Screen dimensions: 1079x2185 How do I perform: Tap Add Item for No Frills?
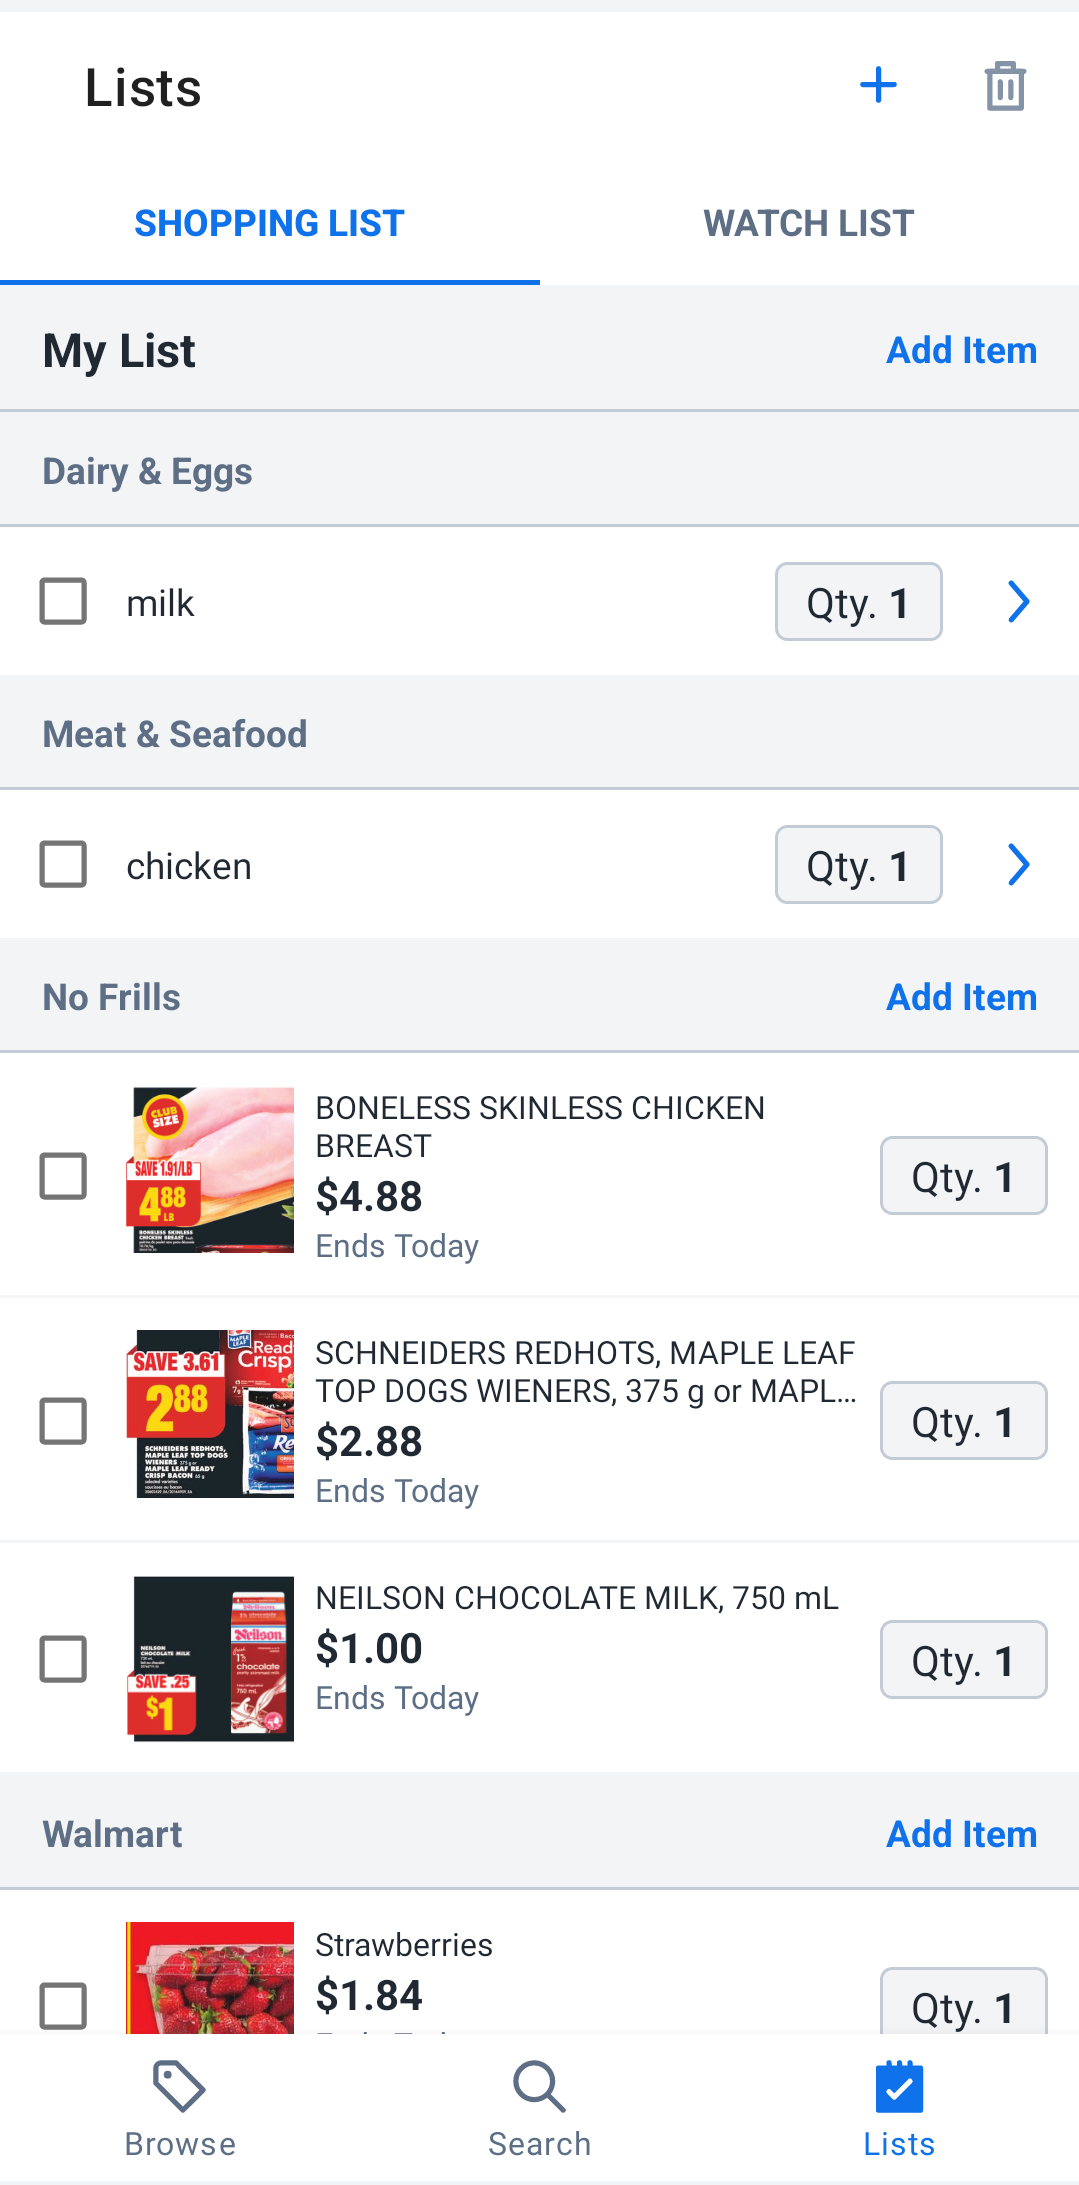click(x=962, y=997)
